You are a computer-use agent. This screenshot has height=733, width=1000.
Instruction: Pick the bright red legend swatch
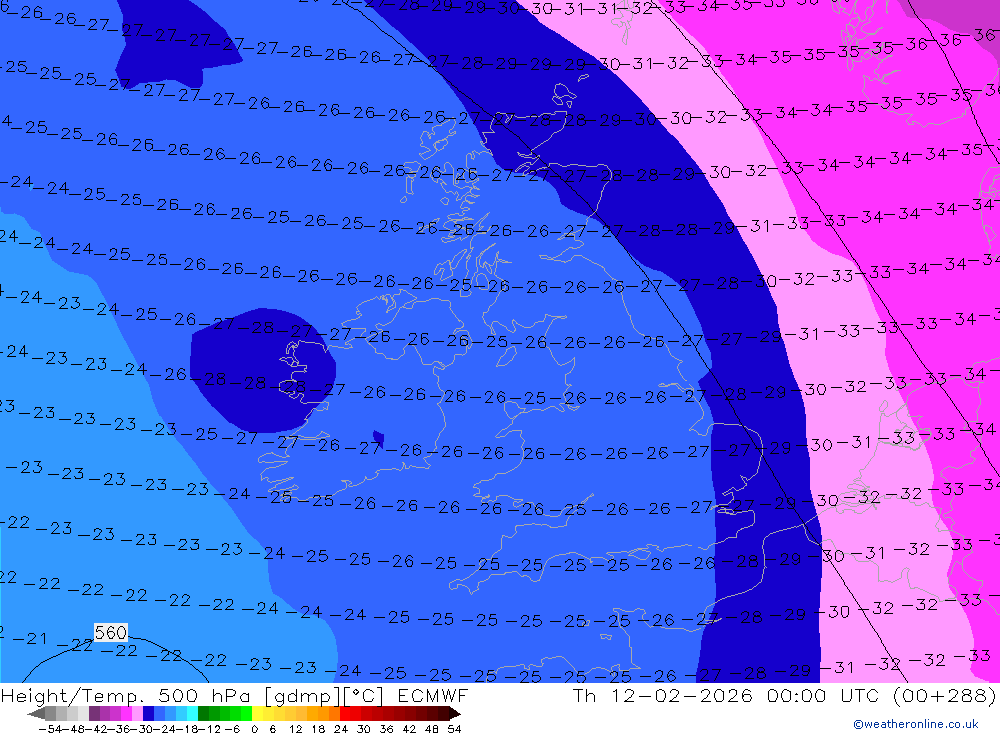345,713
